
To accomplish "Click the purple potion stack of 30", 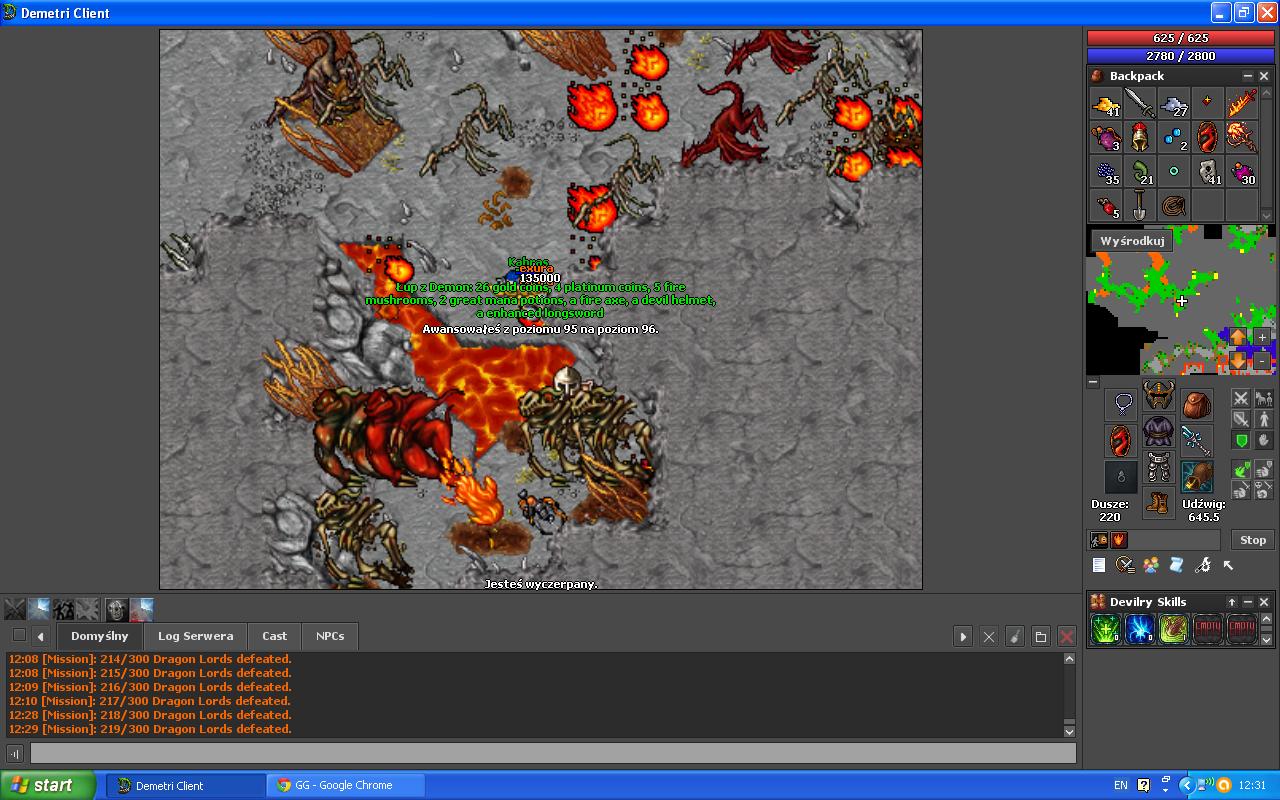I will click(1241, 171).
